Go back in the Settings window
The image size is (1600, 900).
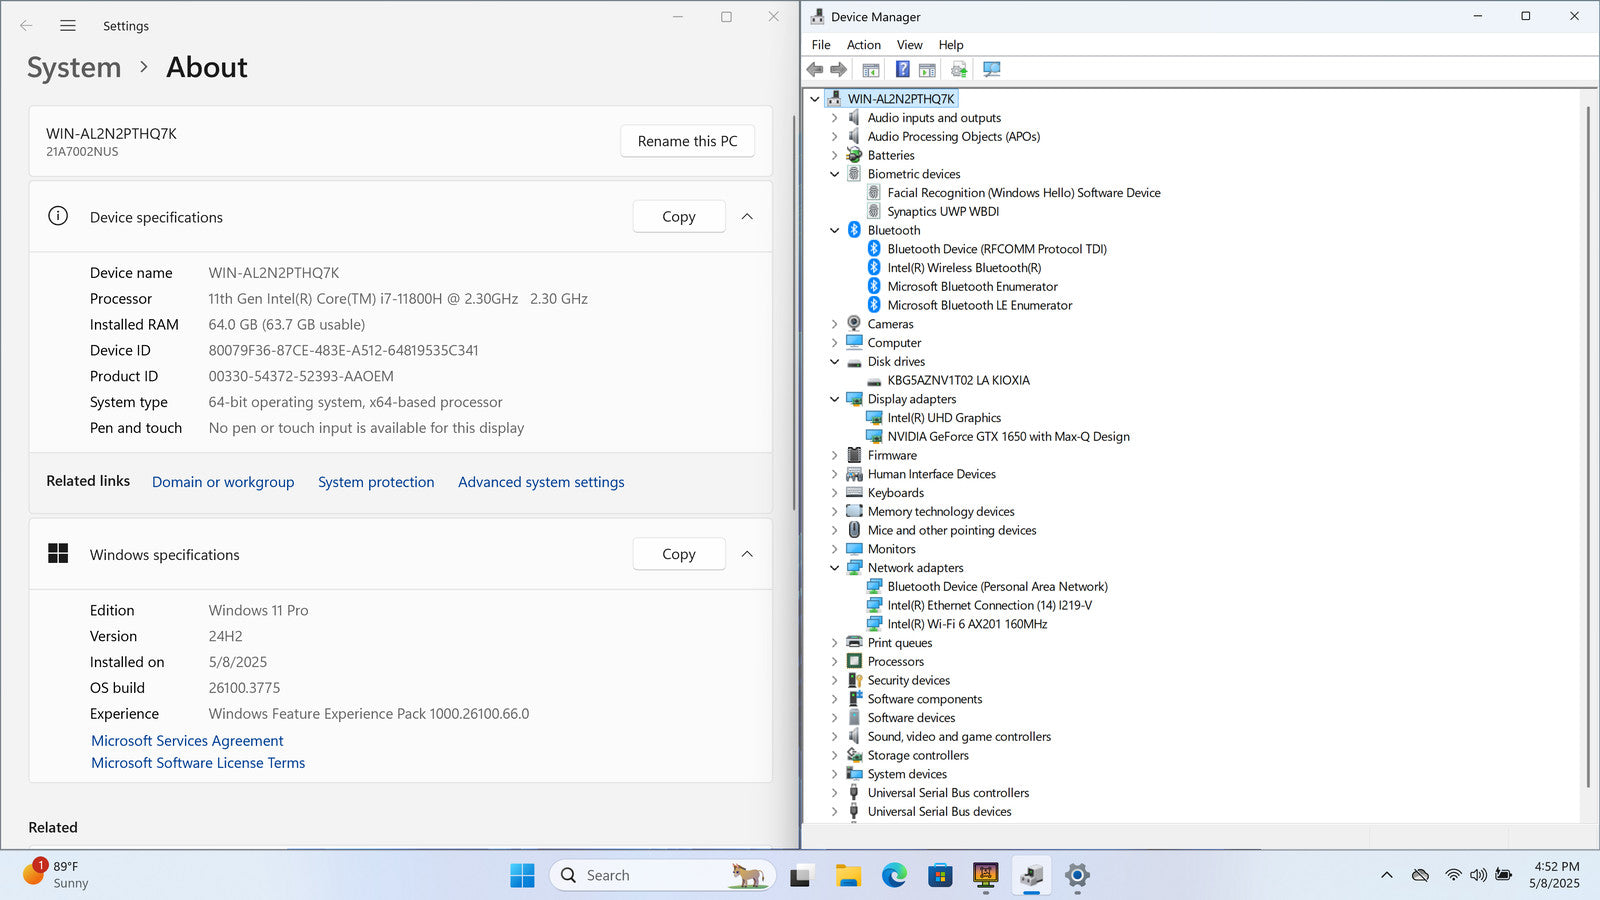(26, 26)
